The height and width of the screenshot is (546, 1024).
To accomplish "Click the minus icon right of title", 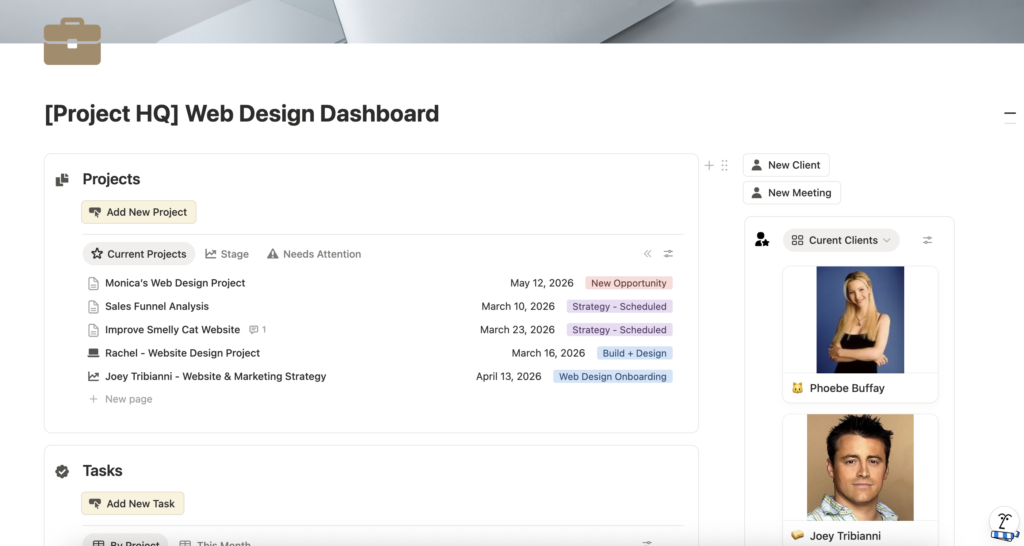I will 1010,114.
